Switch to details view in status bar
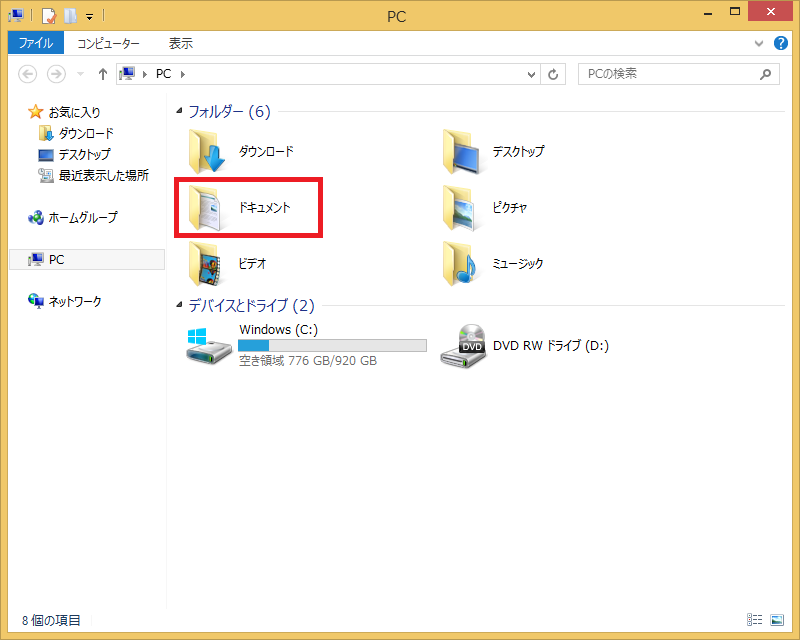 755,620
